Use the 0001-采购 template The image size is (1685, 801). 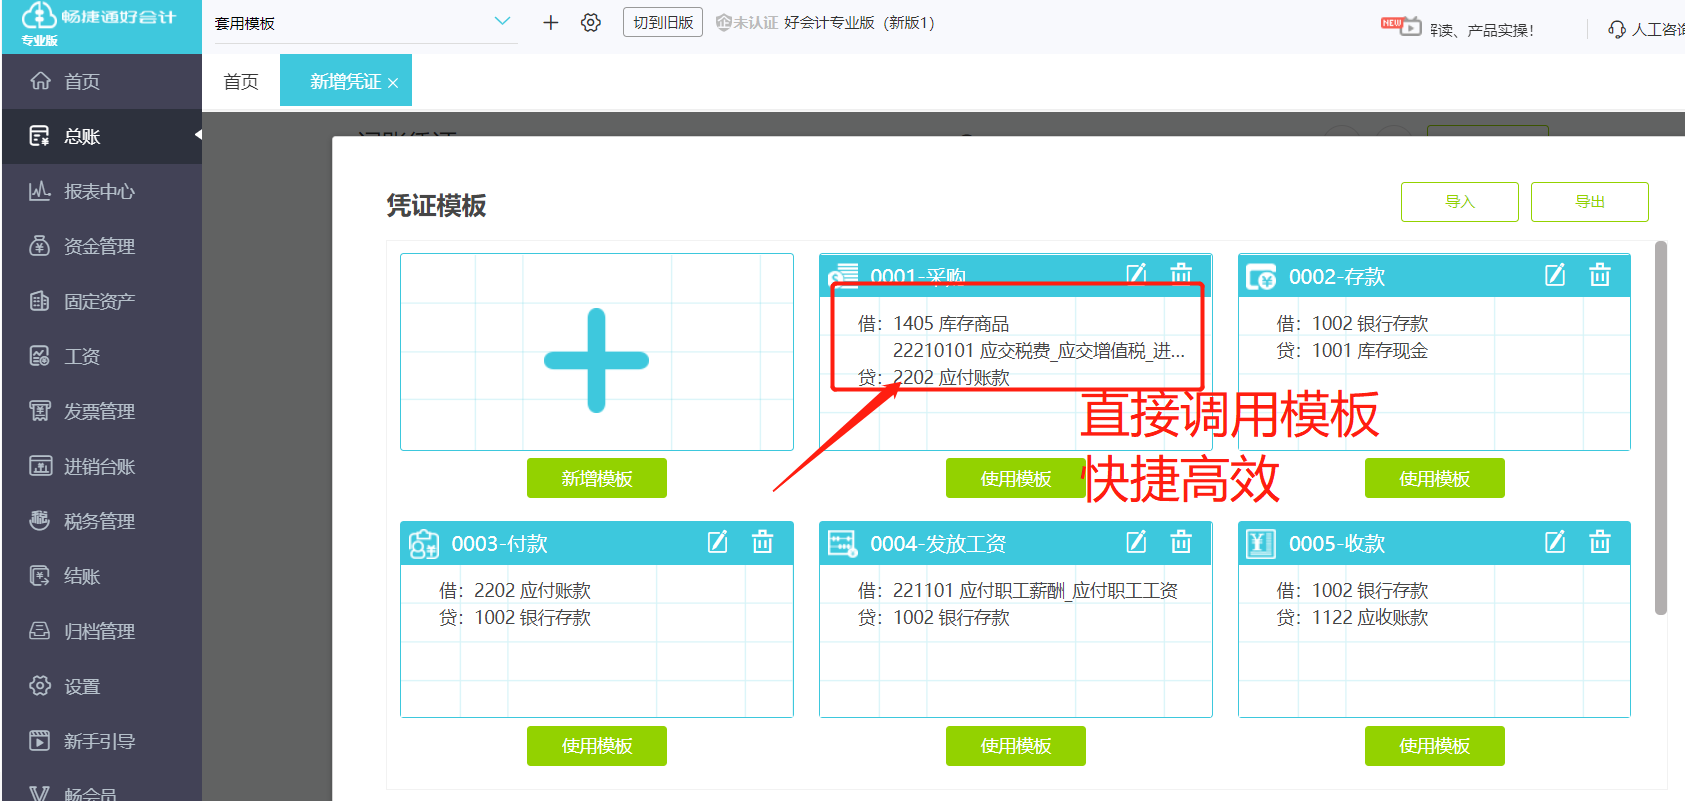[1016, 478]
